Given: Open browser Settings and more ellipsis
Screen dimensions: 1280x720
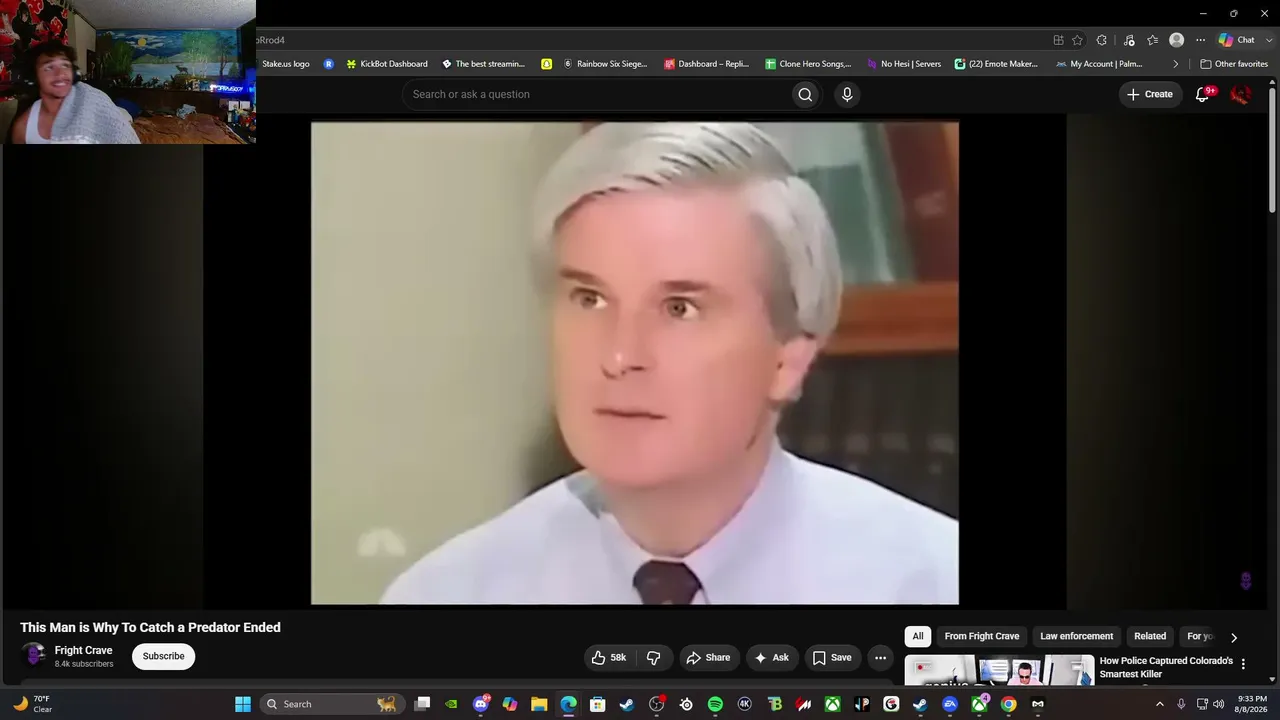Looking at the screenshot, I should 1201,40.
